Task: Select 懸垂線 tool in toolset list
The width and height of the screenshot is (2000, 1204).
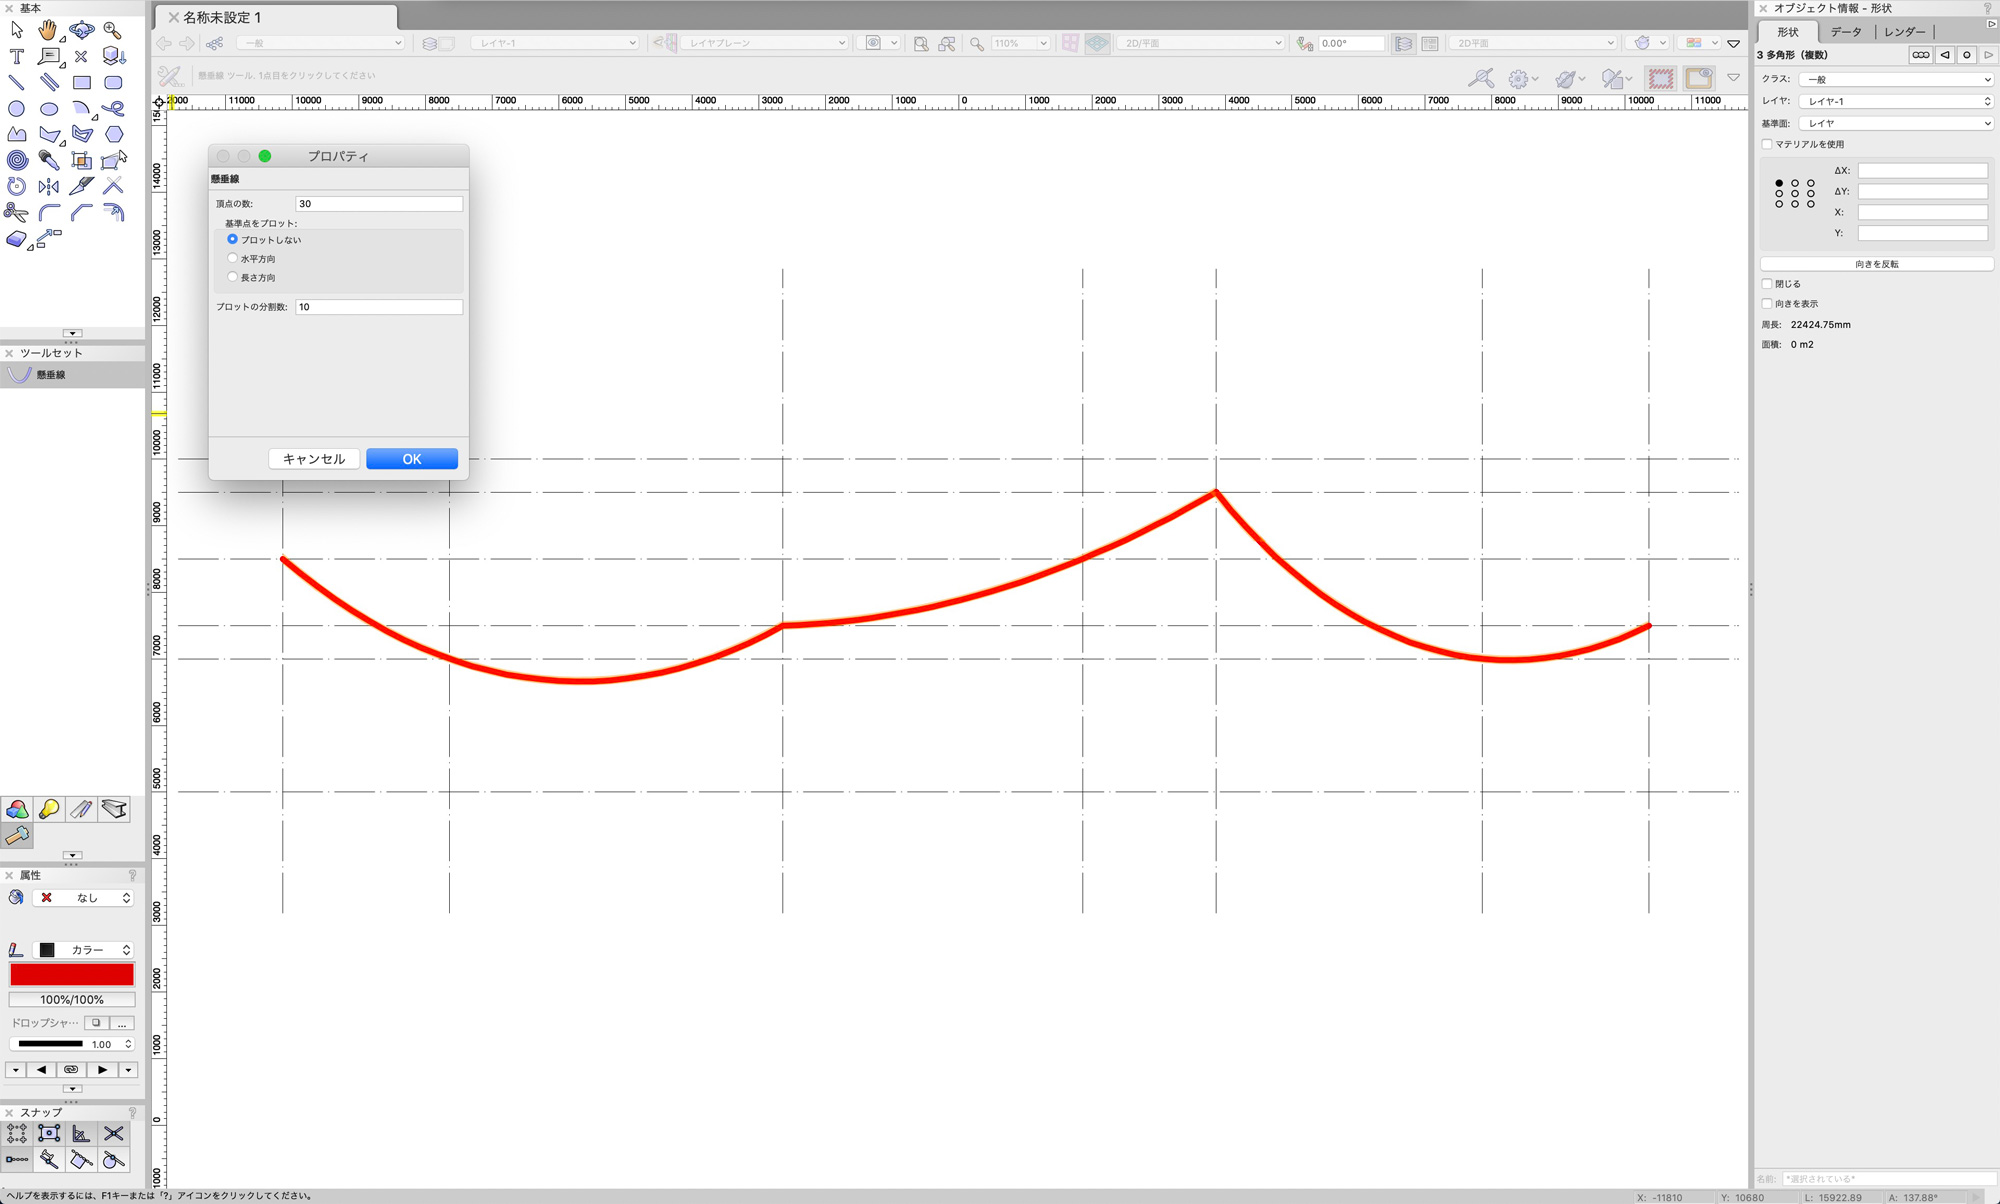Action: [72, 374]
